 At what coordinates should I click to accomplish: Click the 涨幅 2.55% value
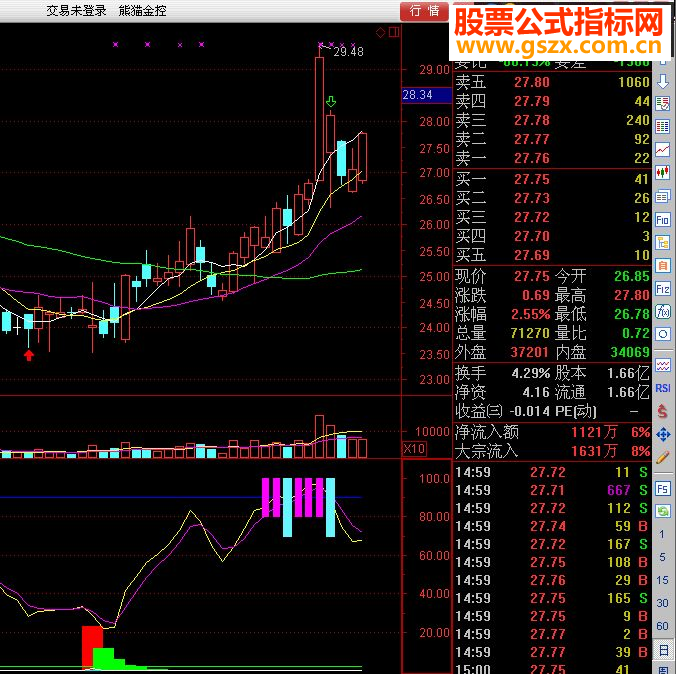click(531, 314)
